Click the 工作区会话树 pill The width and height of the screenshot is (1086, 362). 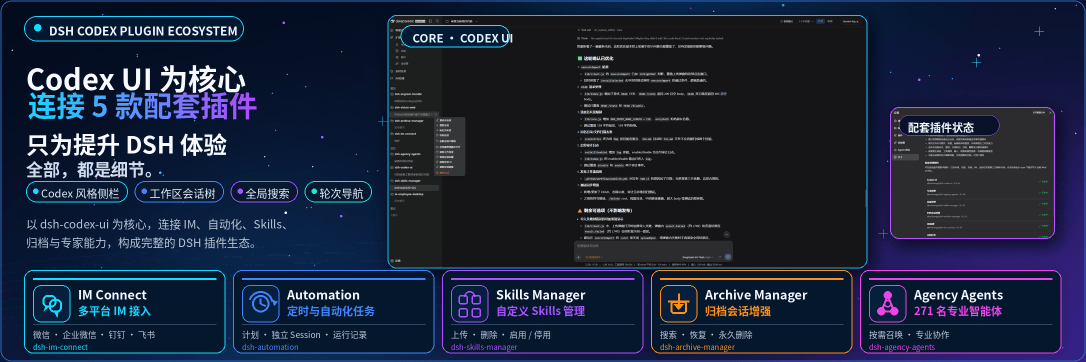[179, 193]
